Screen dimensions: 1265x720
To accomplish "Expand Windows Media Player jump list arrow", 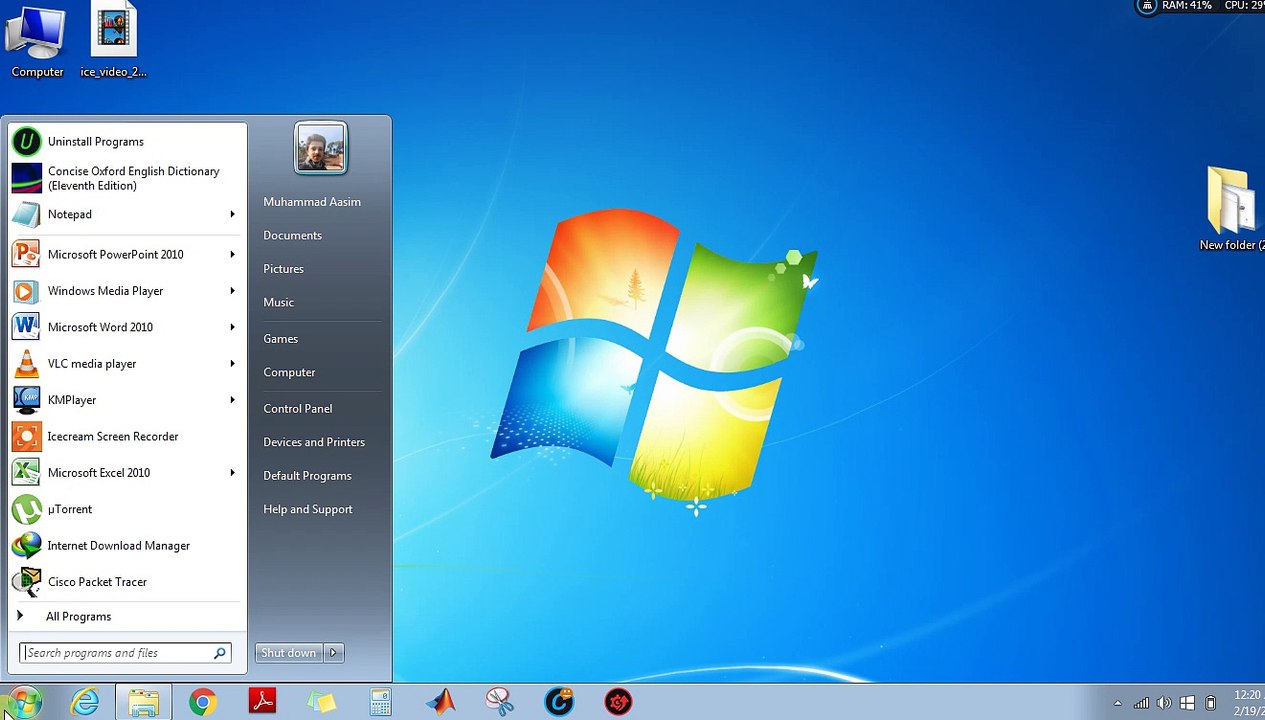I will pos(233,291).
